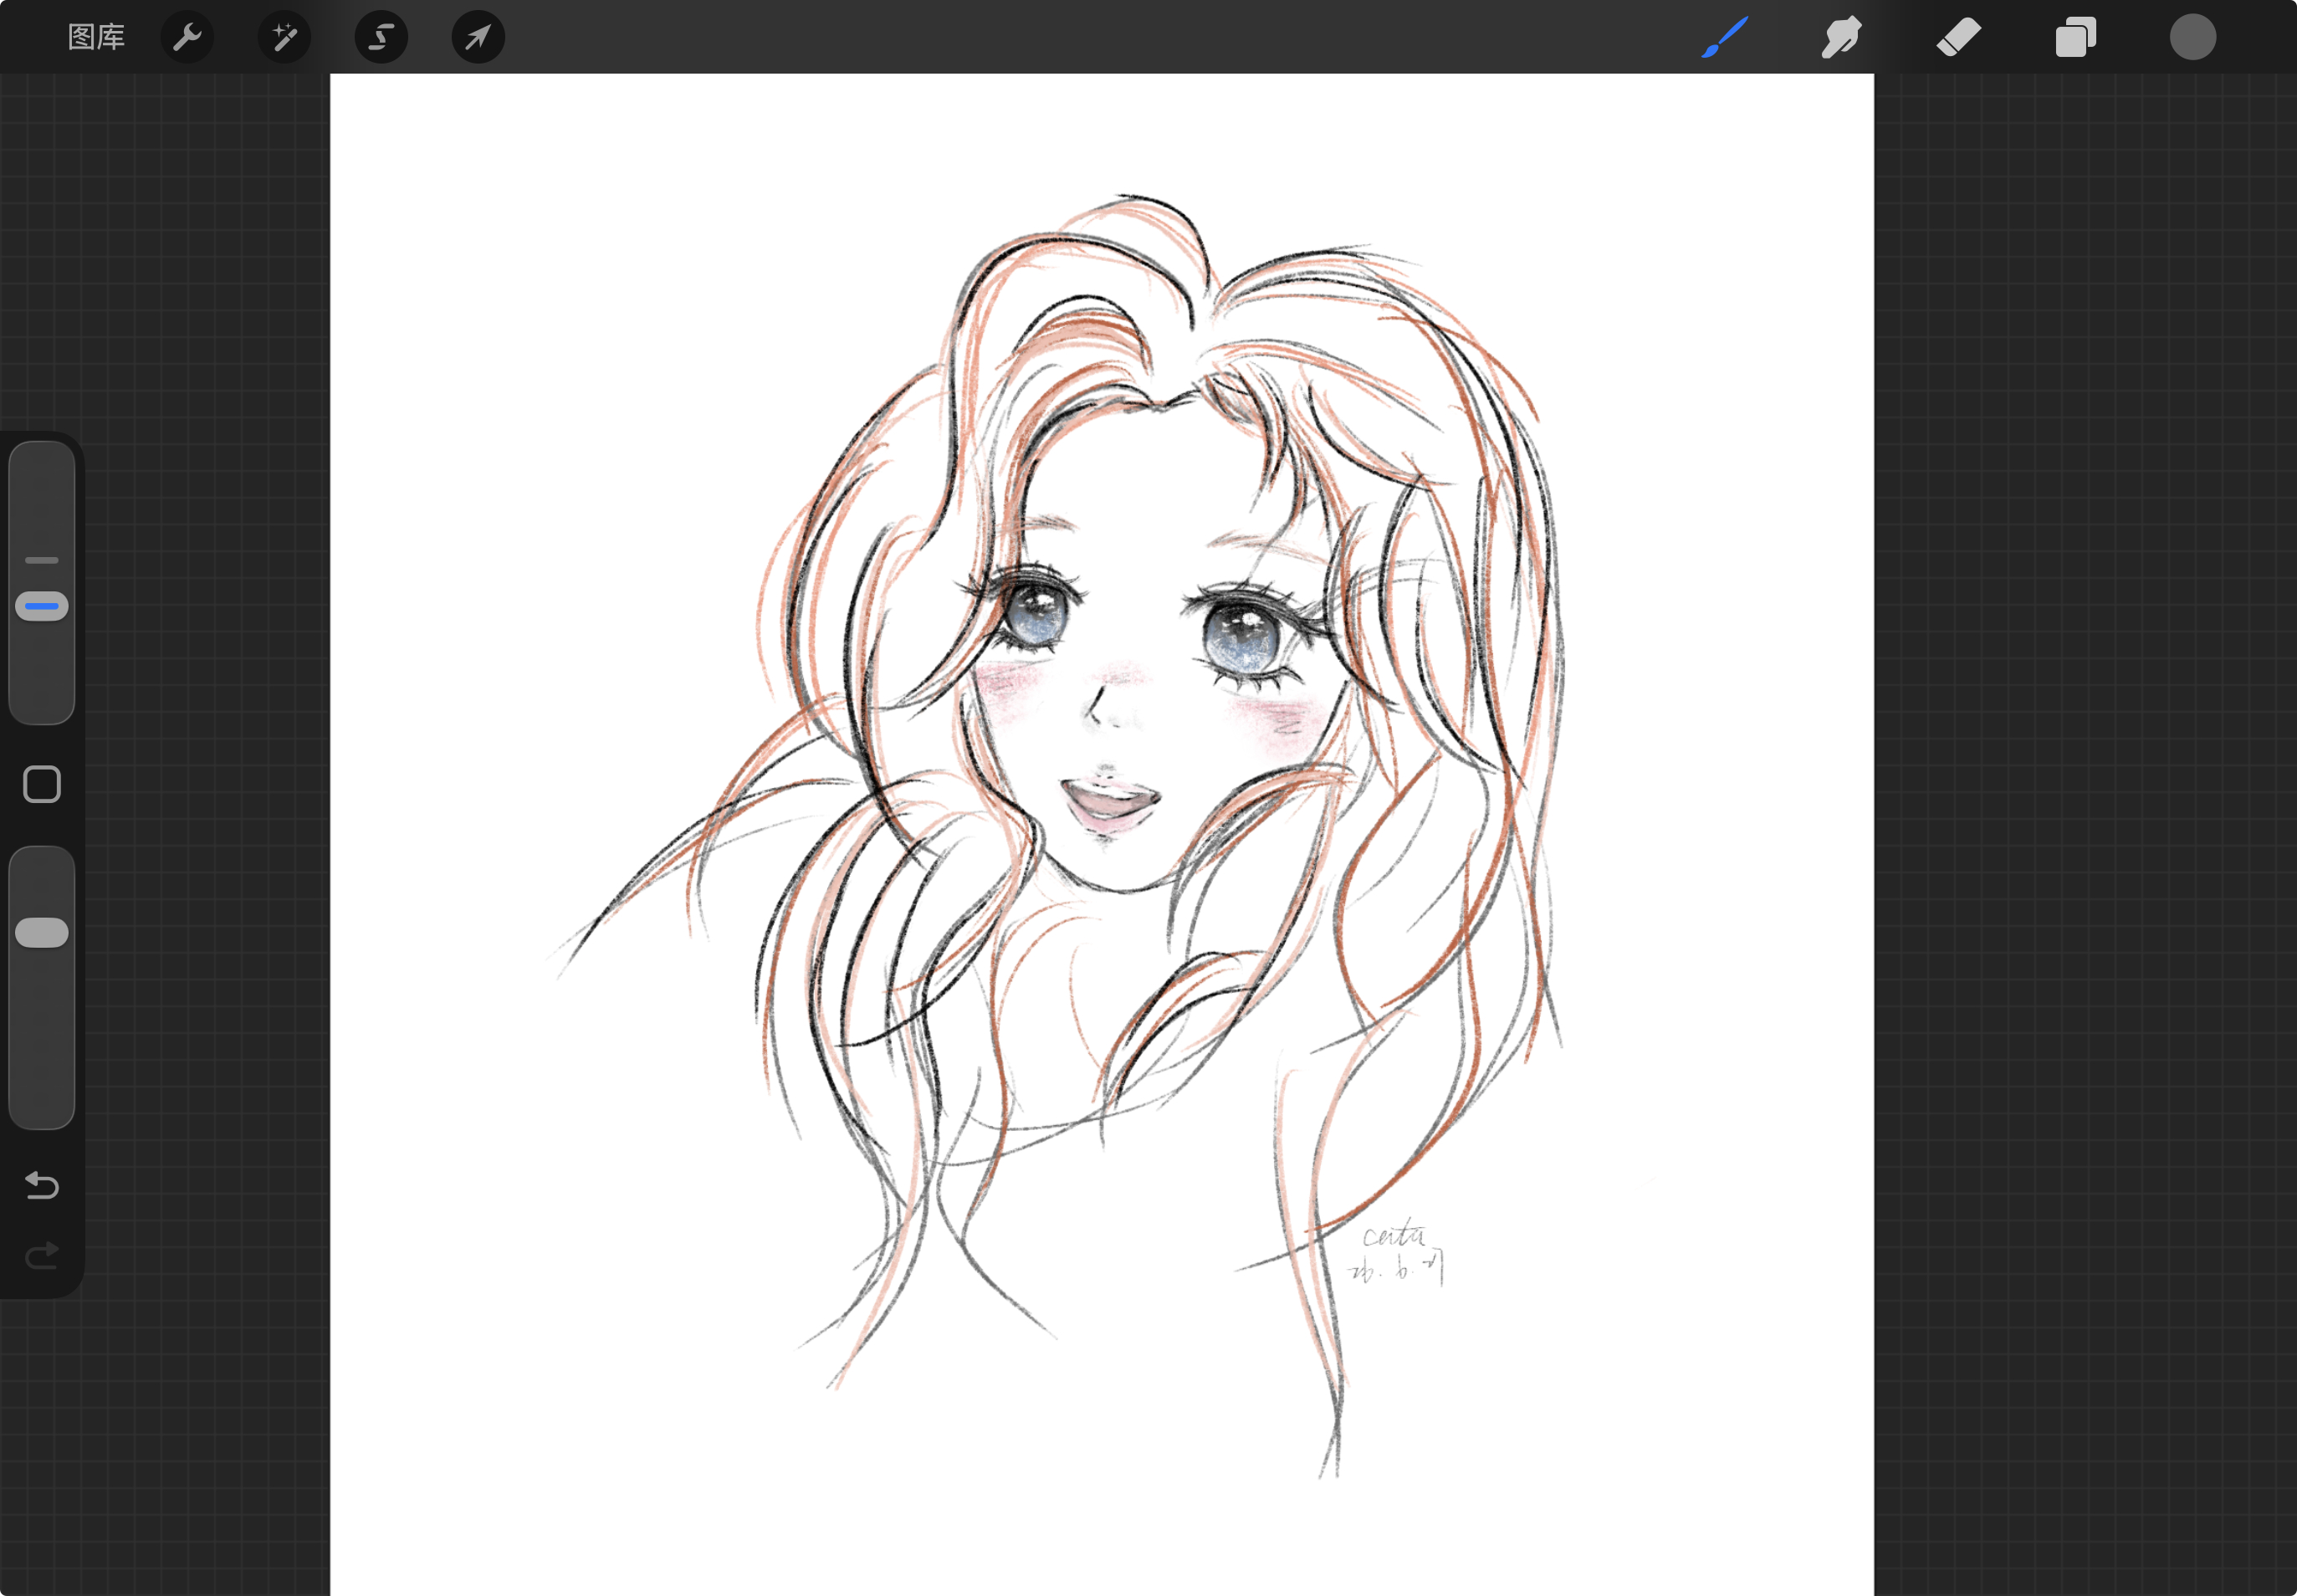
Task: Open the Layers panel
Action: [x=2075, y=37]
